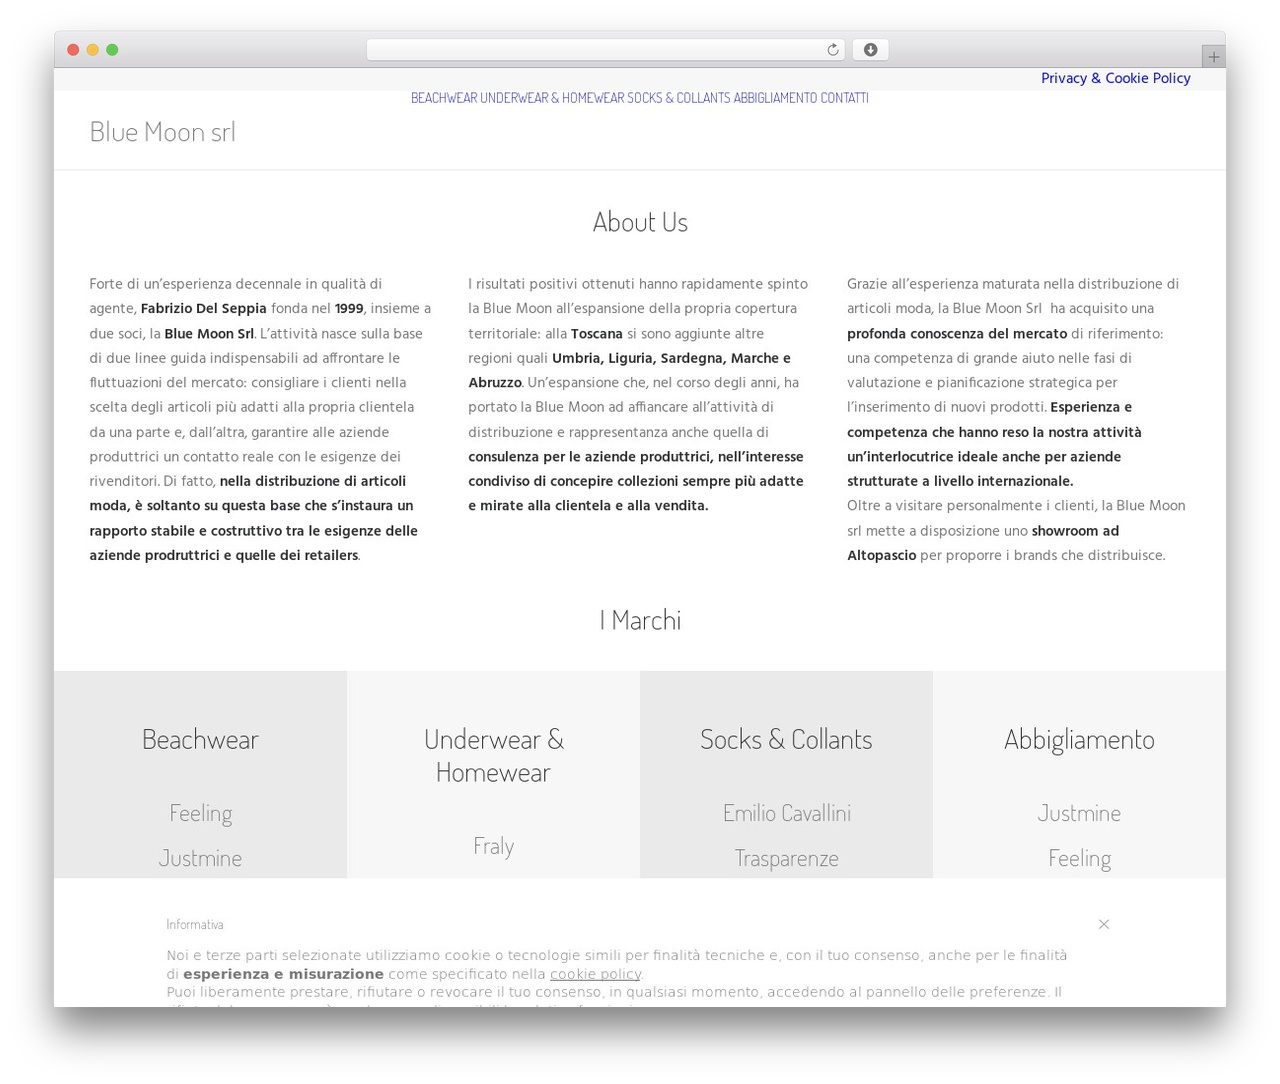Open the Feeling brand under Abbigliamento
This screenshot has width=1280, height=1084.
coord(1079,858)
